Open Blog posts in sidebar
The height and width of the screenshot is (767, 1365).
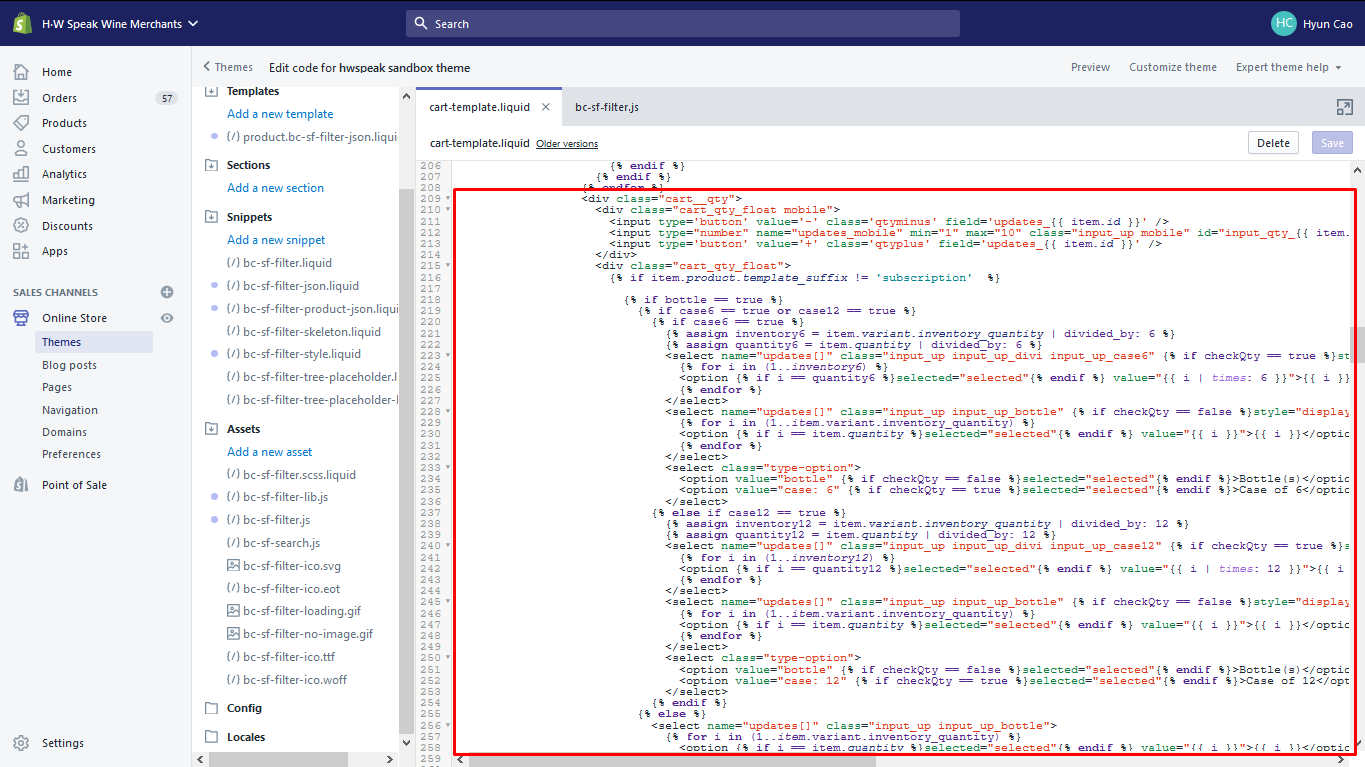[x=69, y=365]
